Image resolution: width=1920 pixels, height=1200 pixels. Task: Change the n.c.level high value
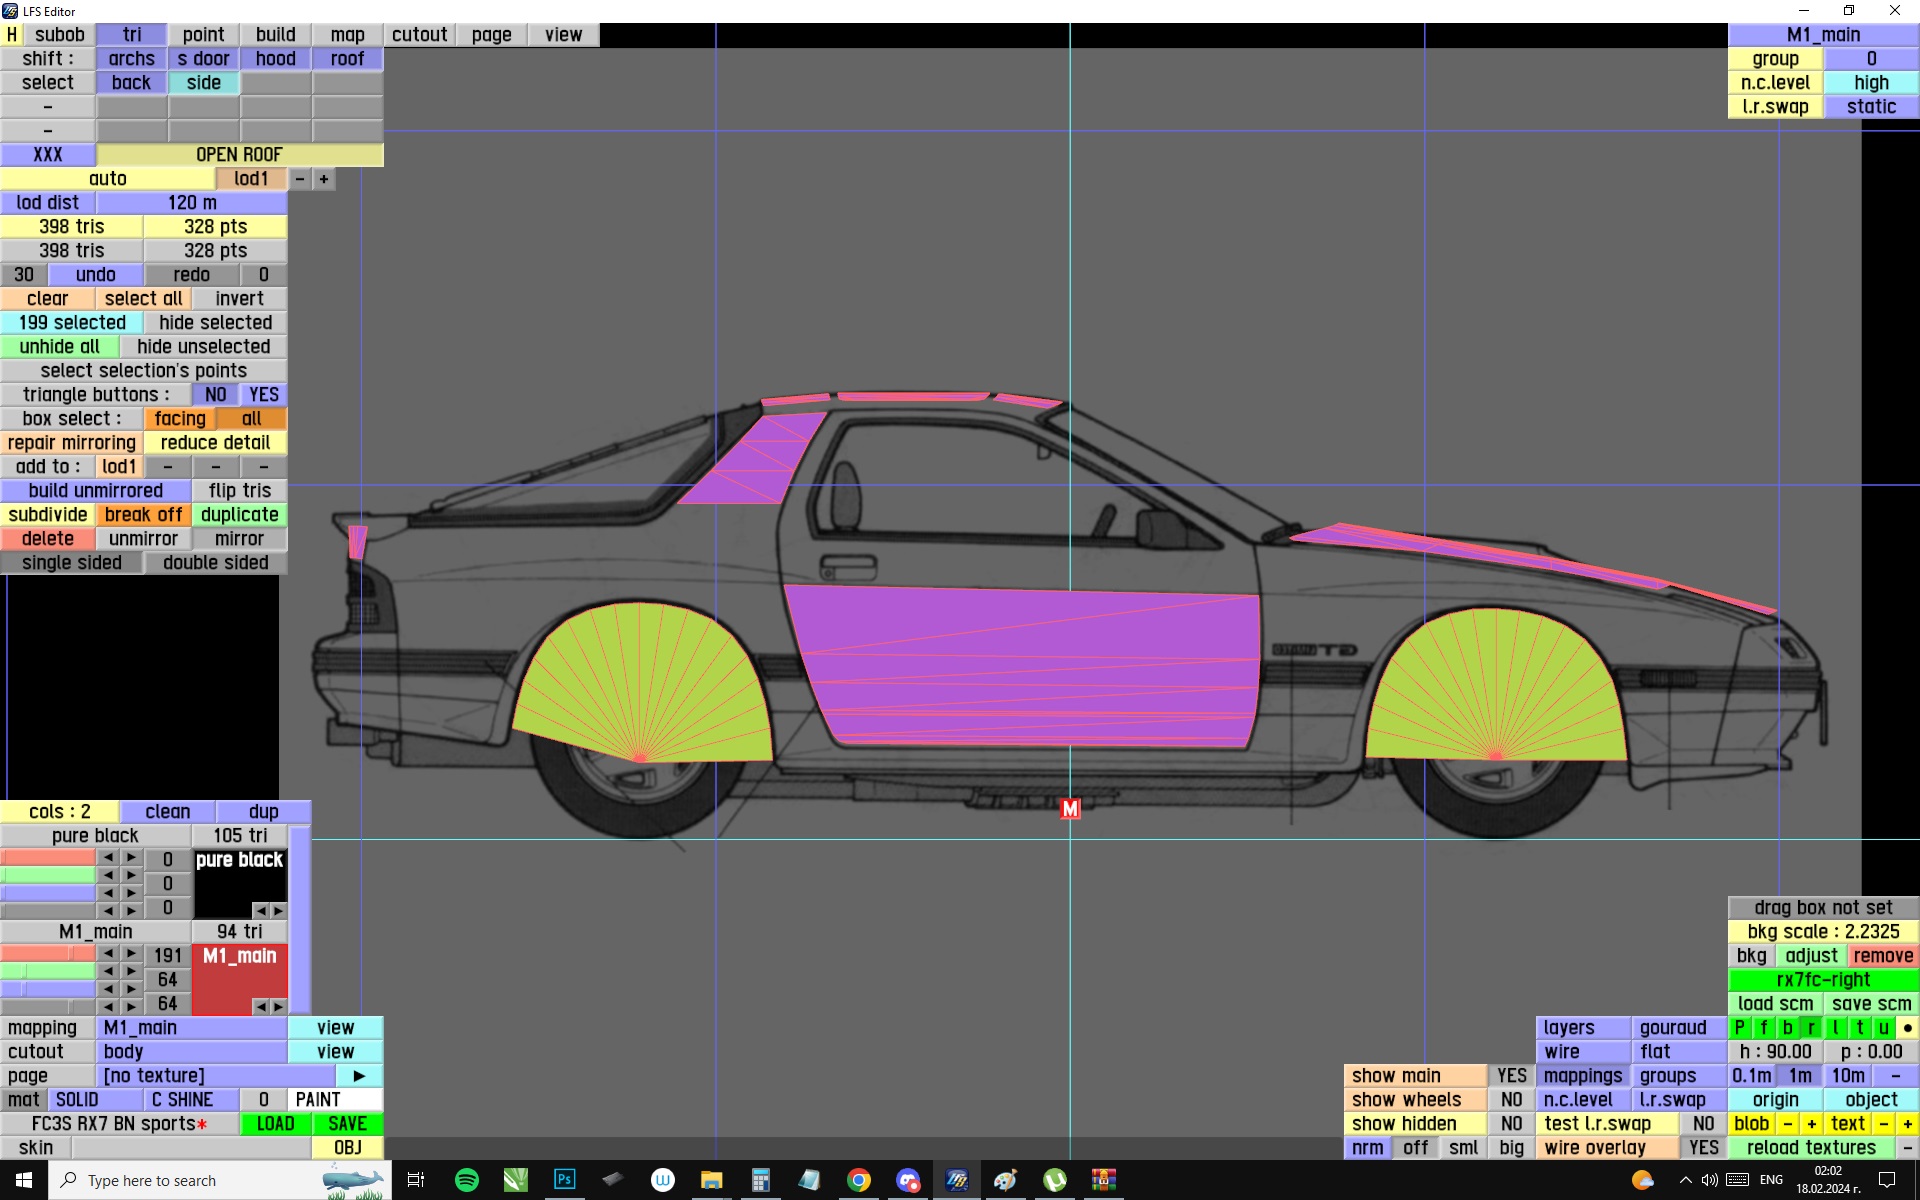click(x=1871, y=83)
